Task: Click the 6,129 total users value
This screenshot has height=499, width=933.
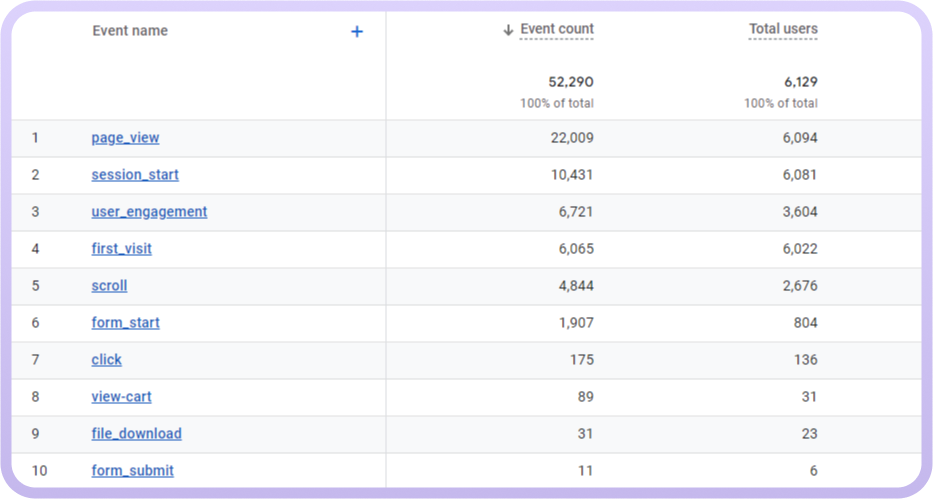Action: pos(800,82)
